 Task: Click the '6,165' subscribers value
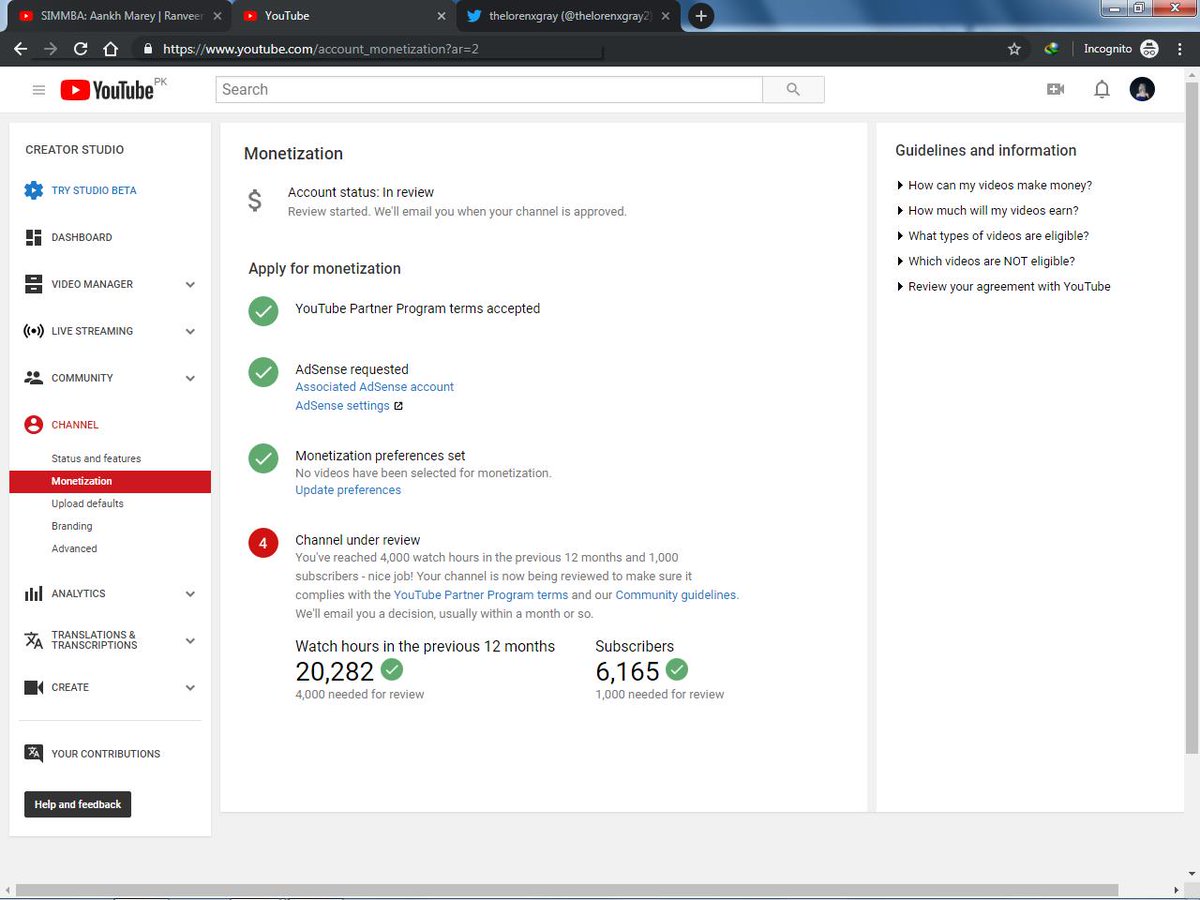point(627,671)
